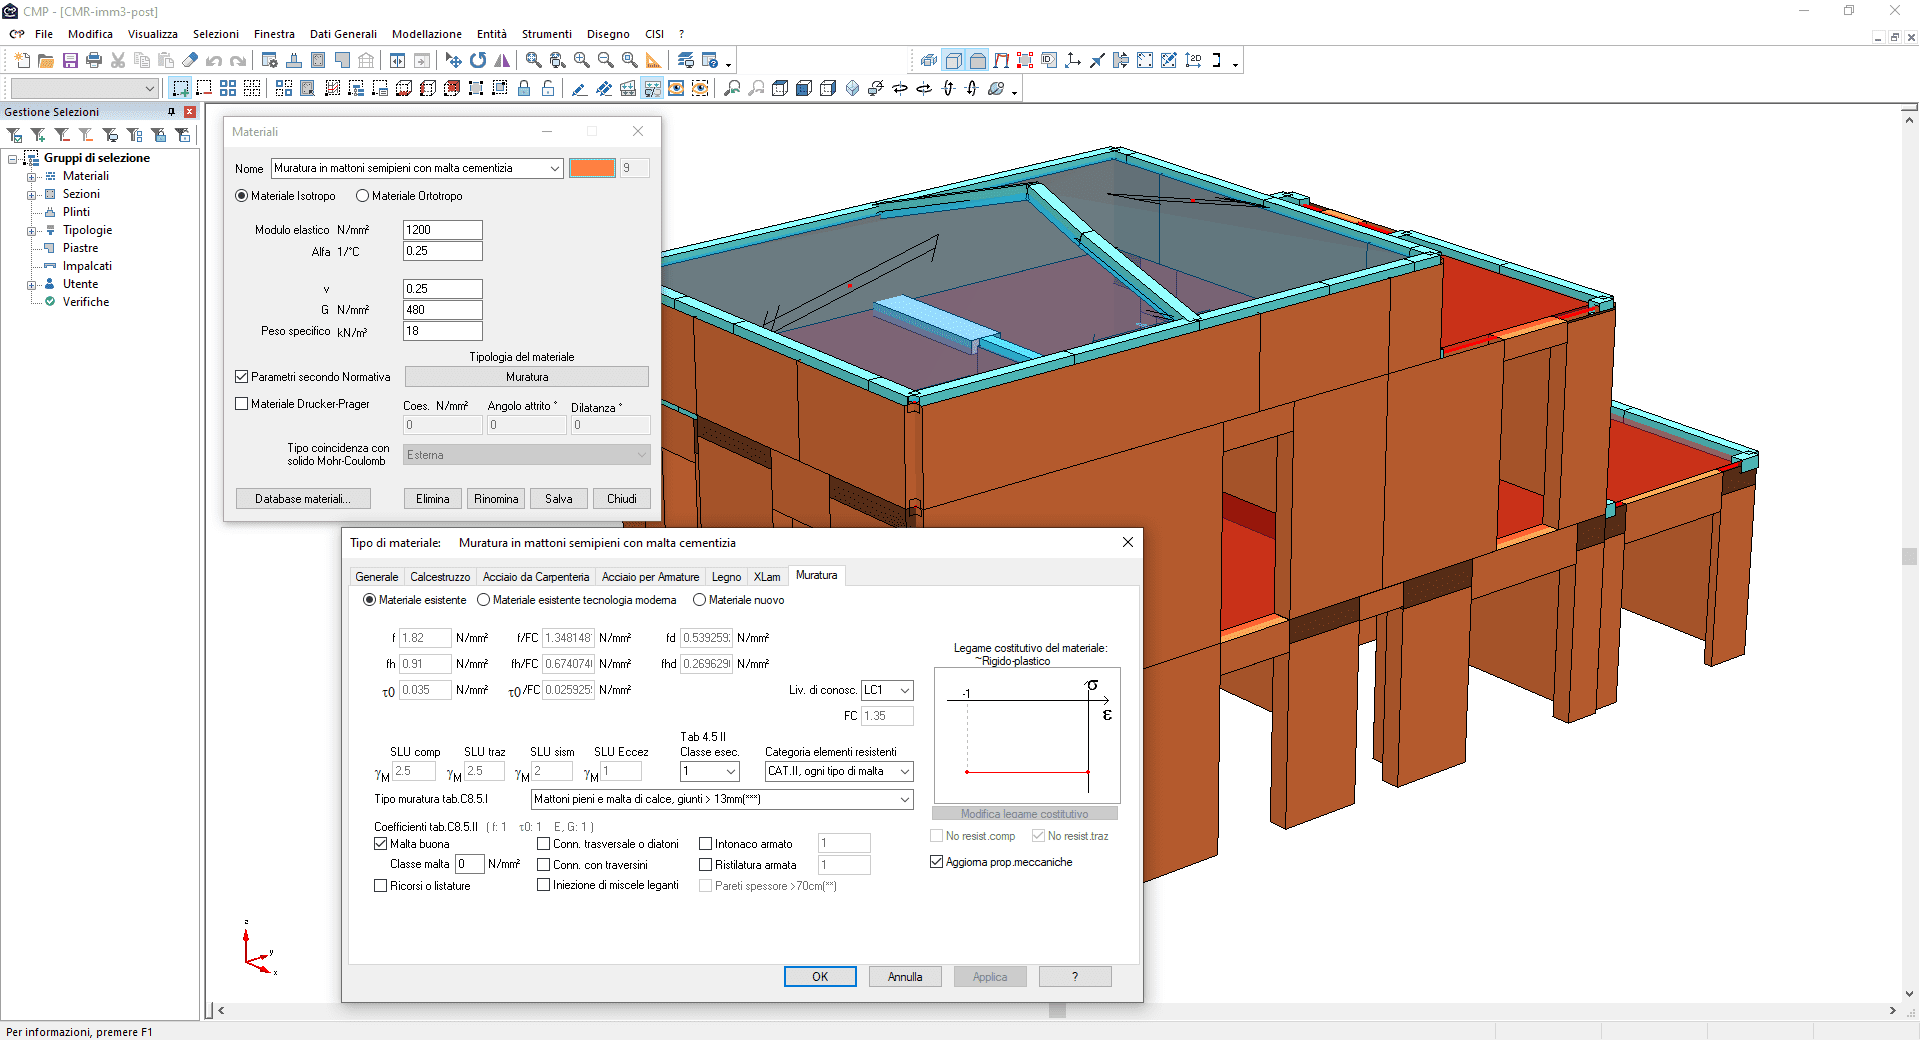Click the Modulo elastico input field

[443, 230]
